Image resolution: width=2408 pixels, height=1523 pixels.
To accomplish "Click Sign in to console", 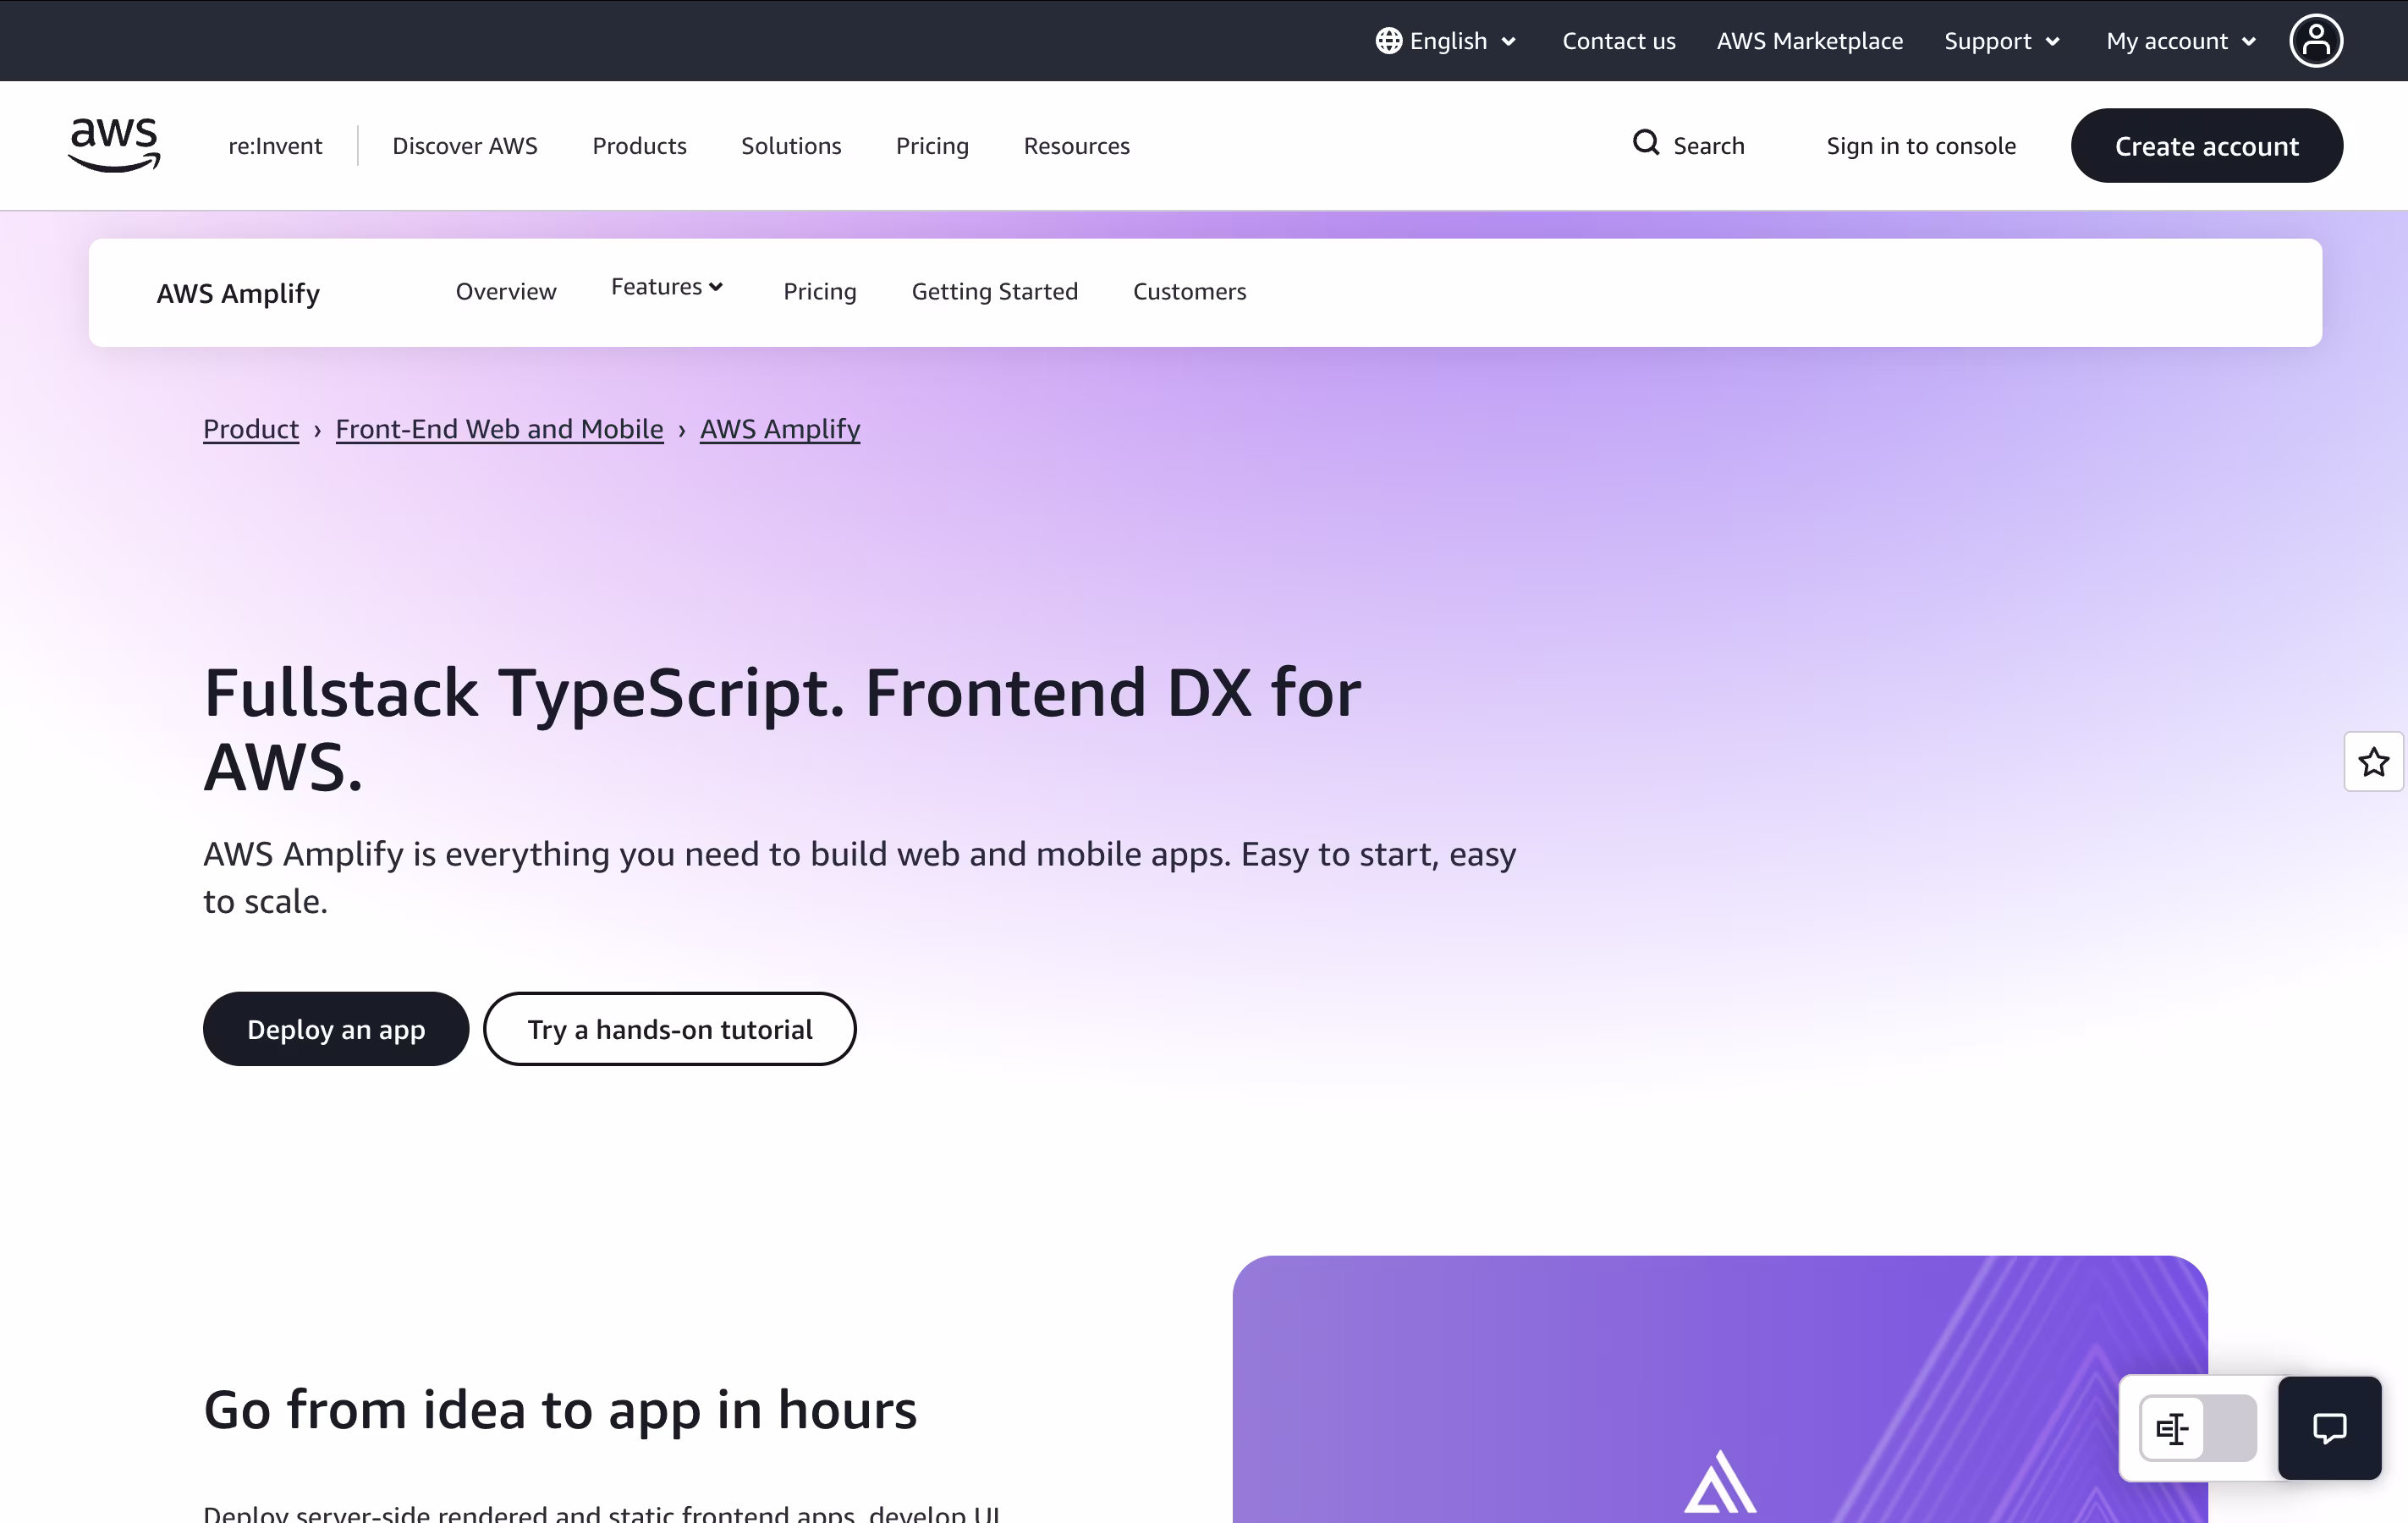I will click(x=1920, y=146).
